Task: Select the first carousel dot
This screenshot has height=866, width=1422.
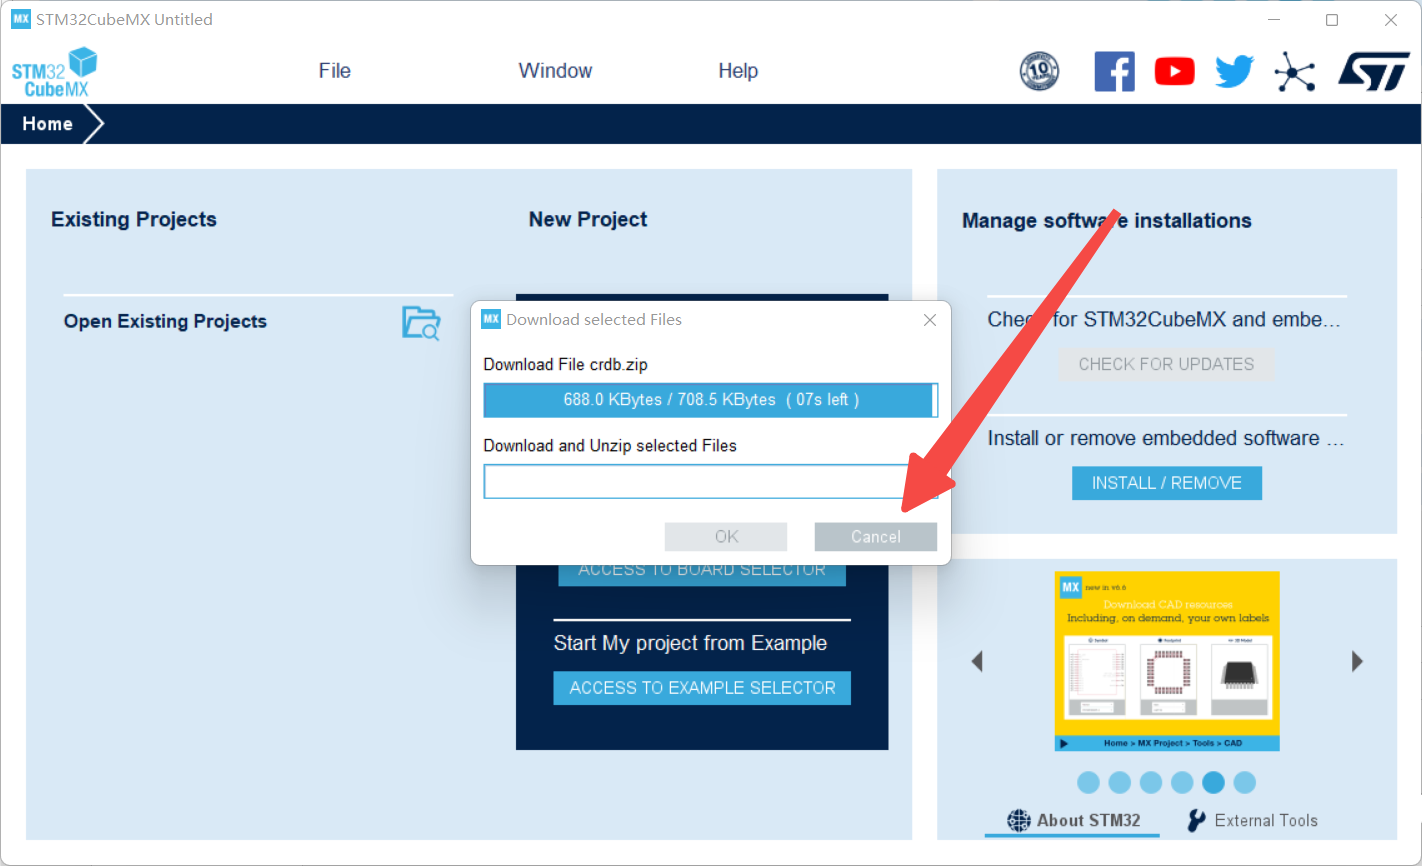Action: click(x=1089, y=783)
